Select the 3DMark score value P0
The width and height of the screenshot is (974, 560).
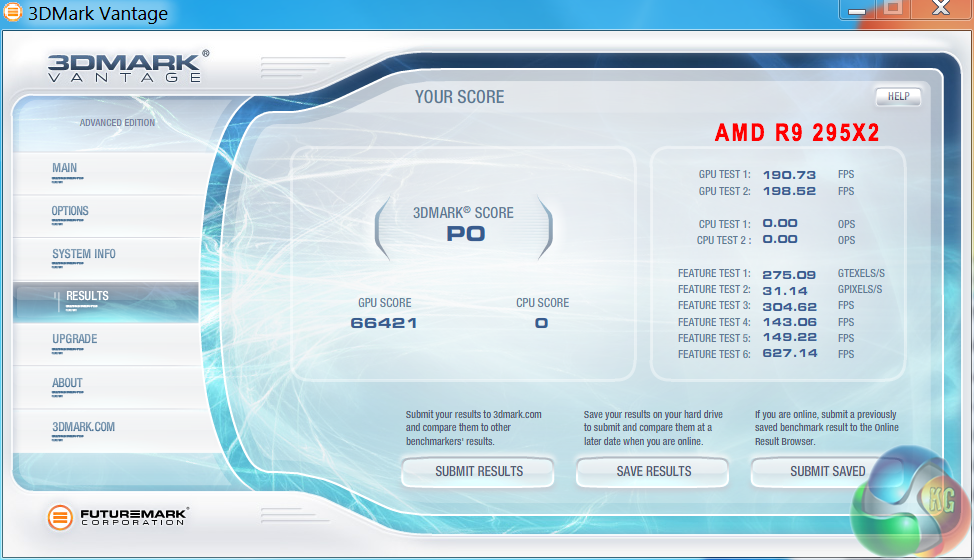[x=466, y=234]
